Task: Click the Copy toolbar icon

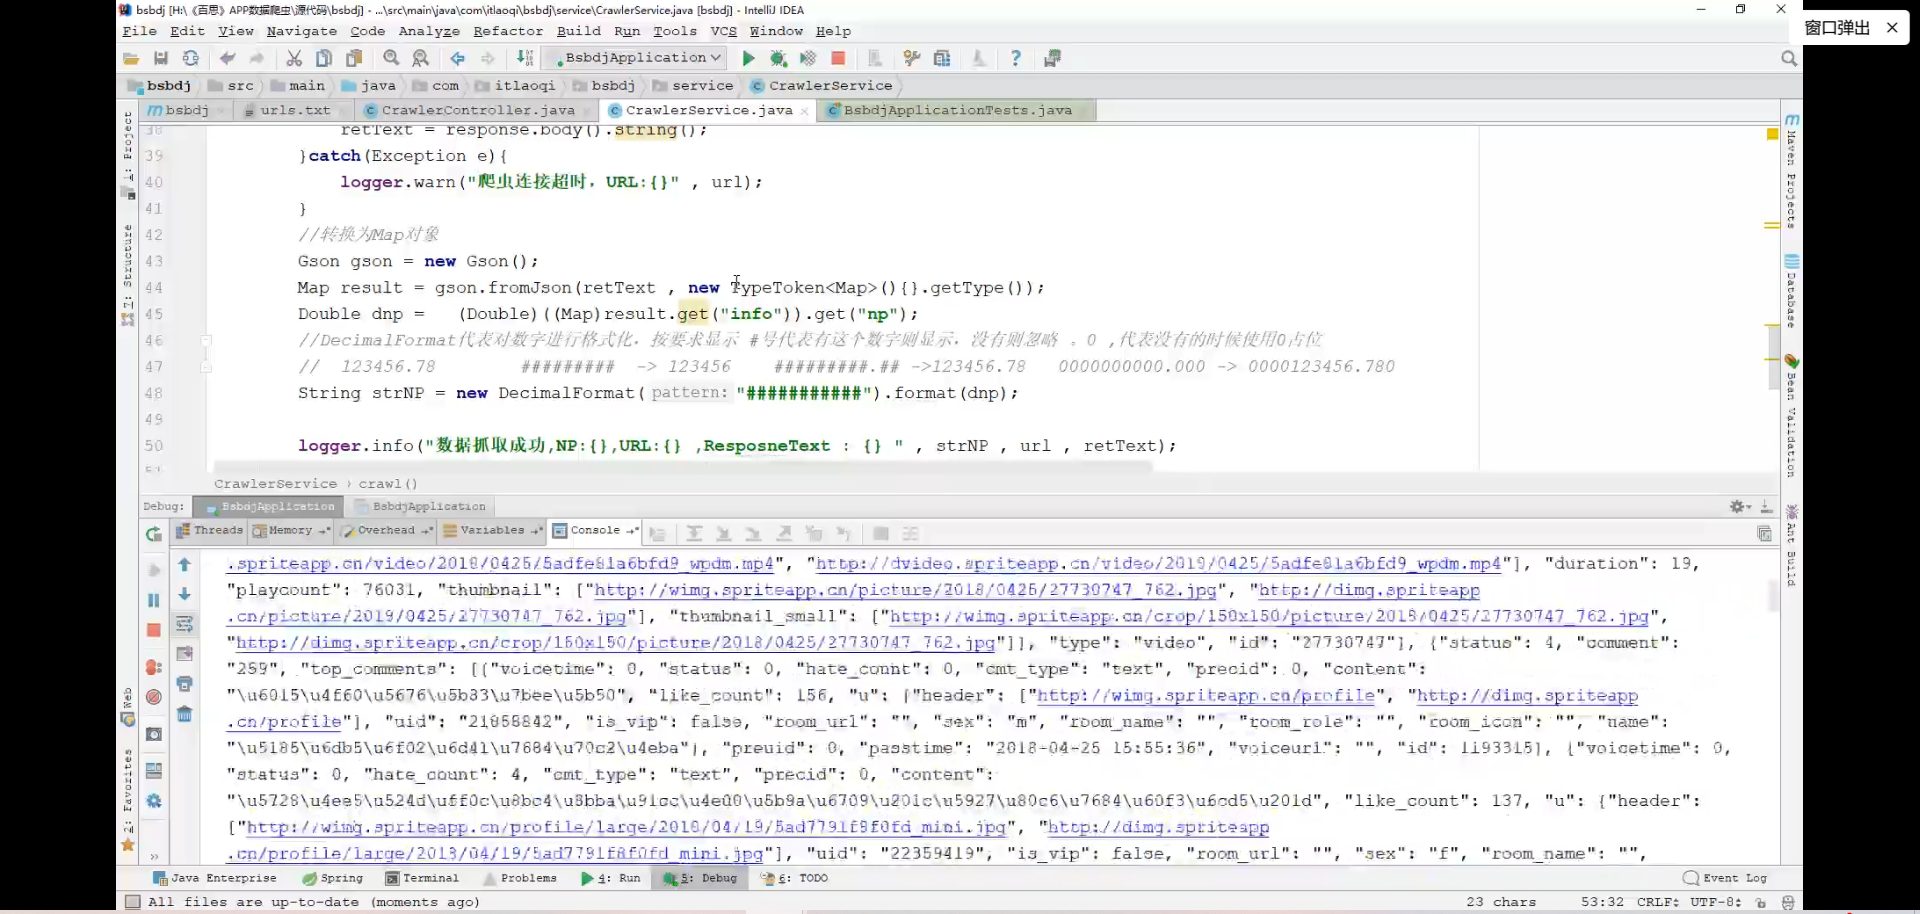Action: click(324, 58)
